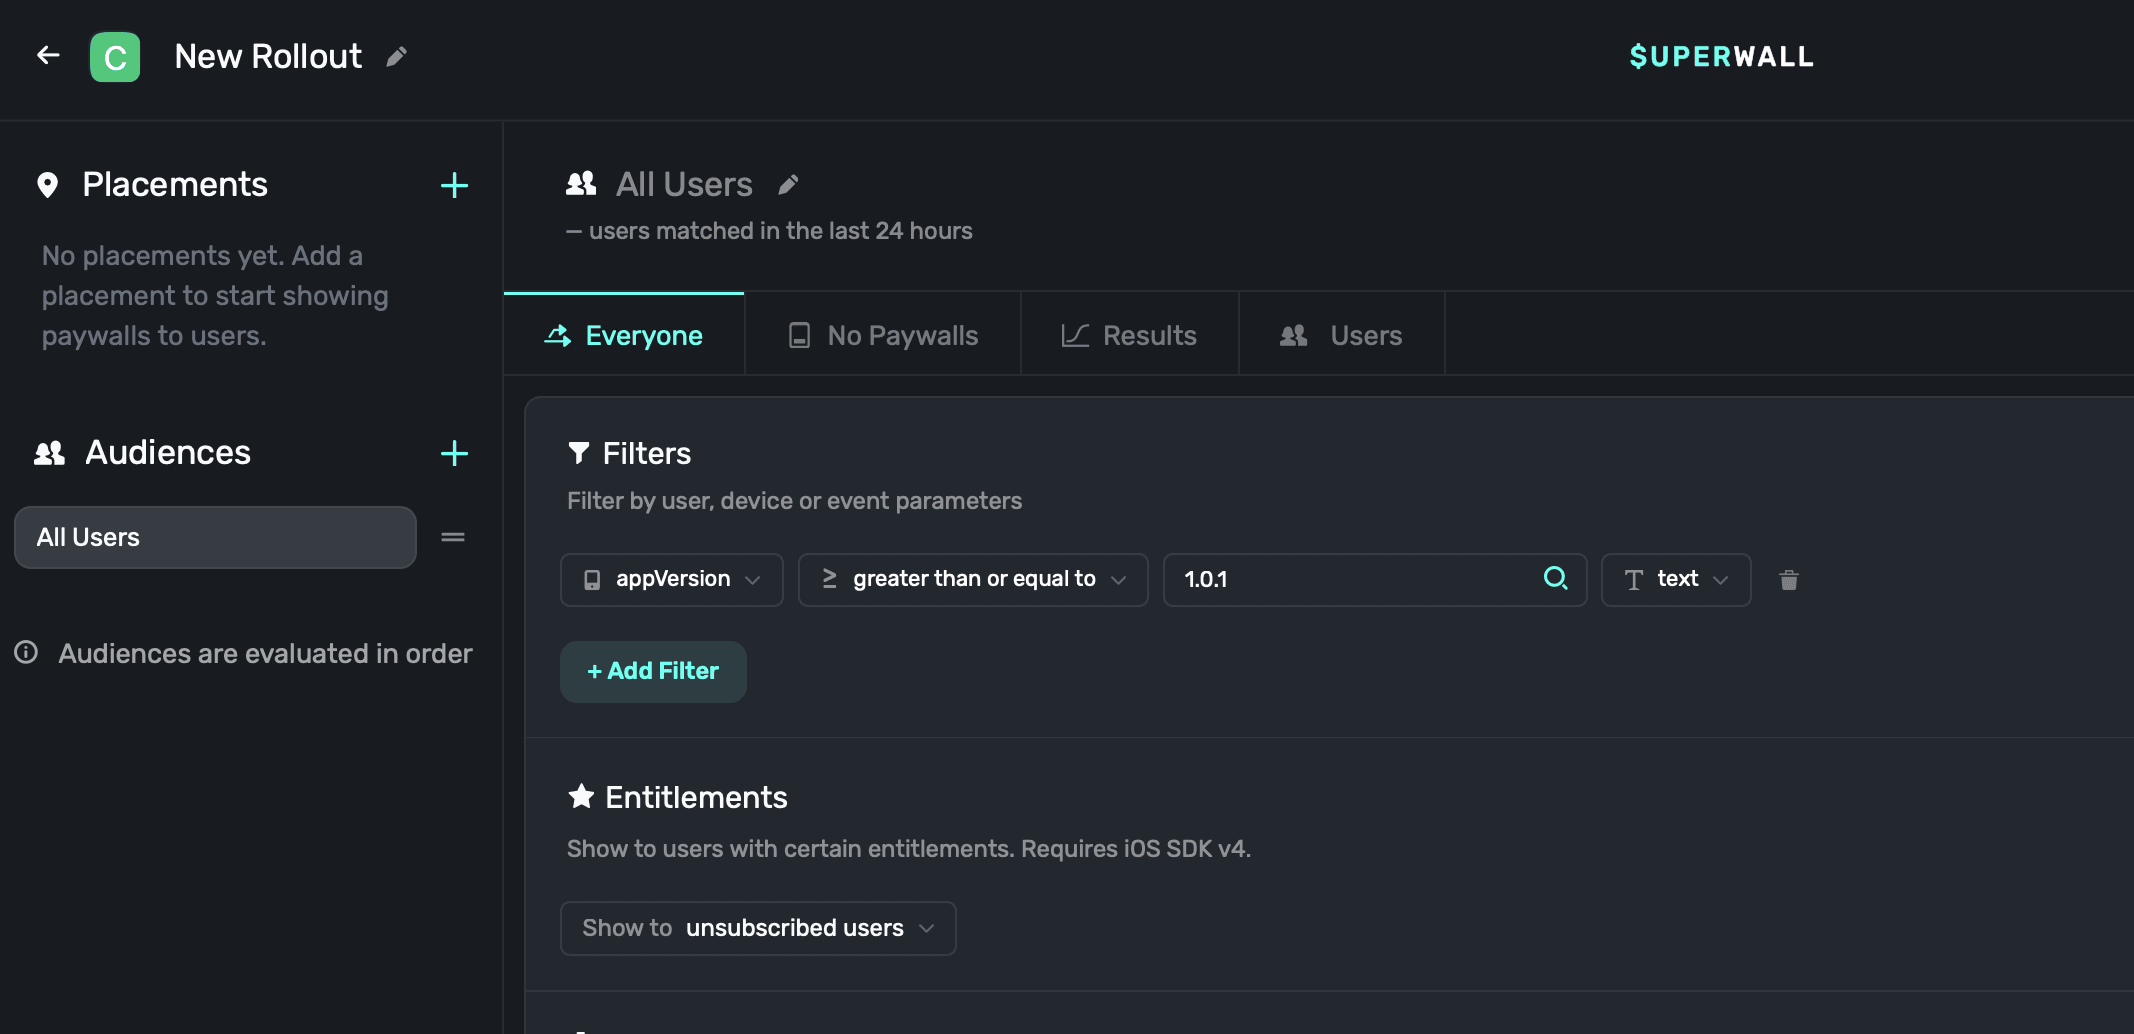This screenshot has height=1034, width=2134.
Task: Add a new audience with plus icon
Action: [454, 454]
